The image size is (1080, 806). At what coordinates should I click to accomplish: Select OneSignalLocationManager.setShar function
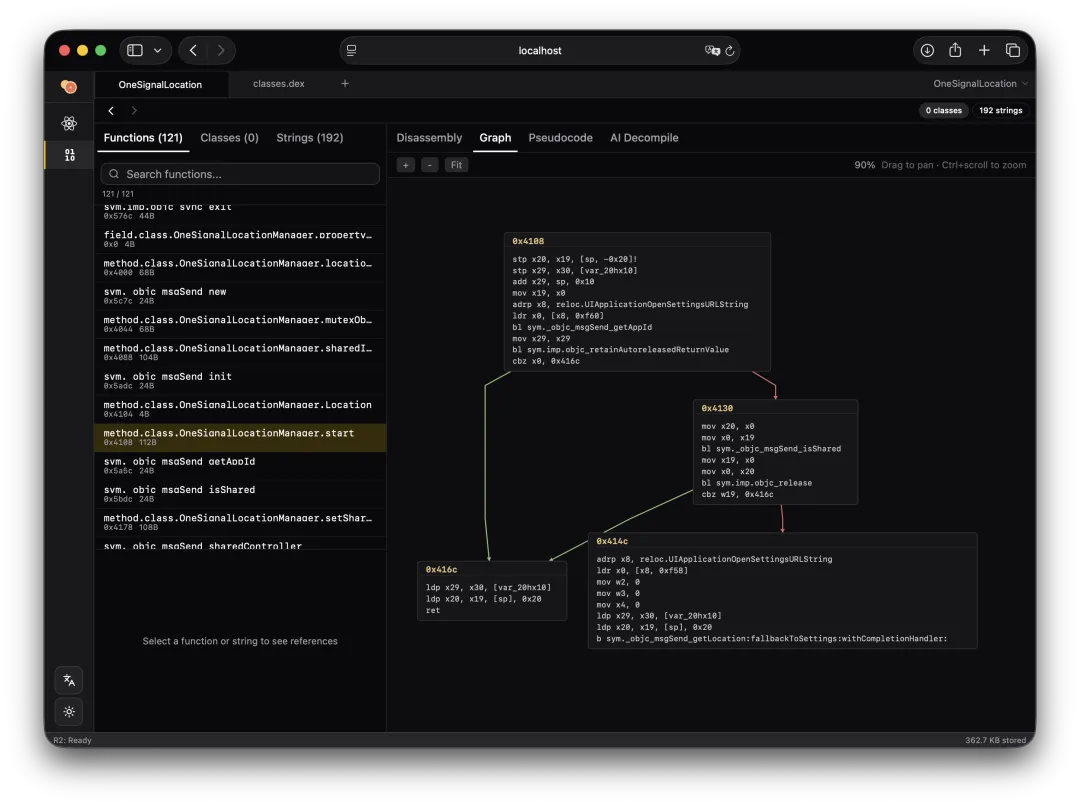point(240,522)
